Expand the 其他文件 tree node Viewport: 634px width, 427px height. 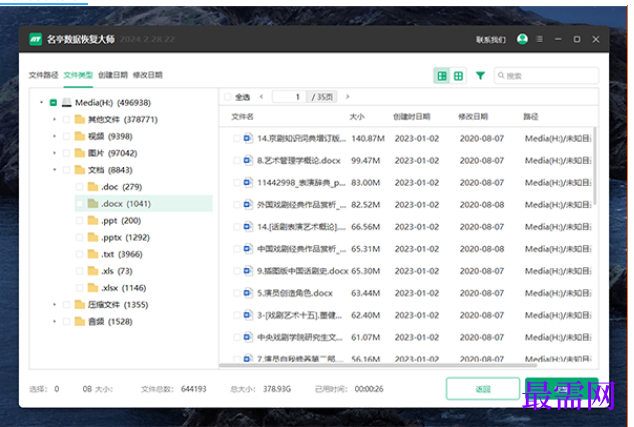54,119
